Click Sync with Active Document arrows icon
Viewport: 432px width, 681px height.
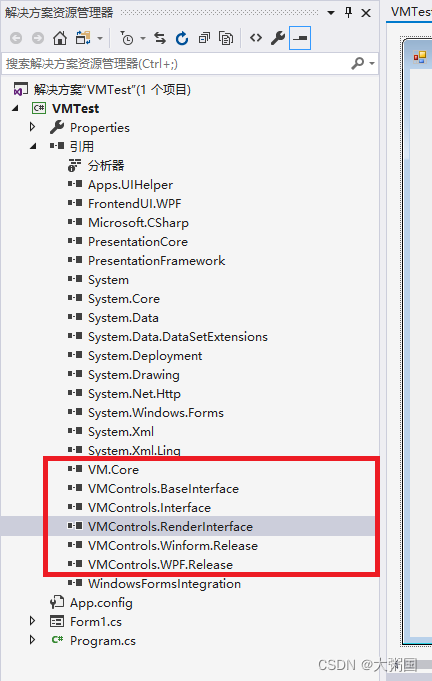pyautogui.click(x=160, y=38)
